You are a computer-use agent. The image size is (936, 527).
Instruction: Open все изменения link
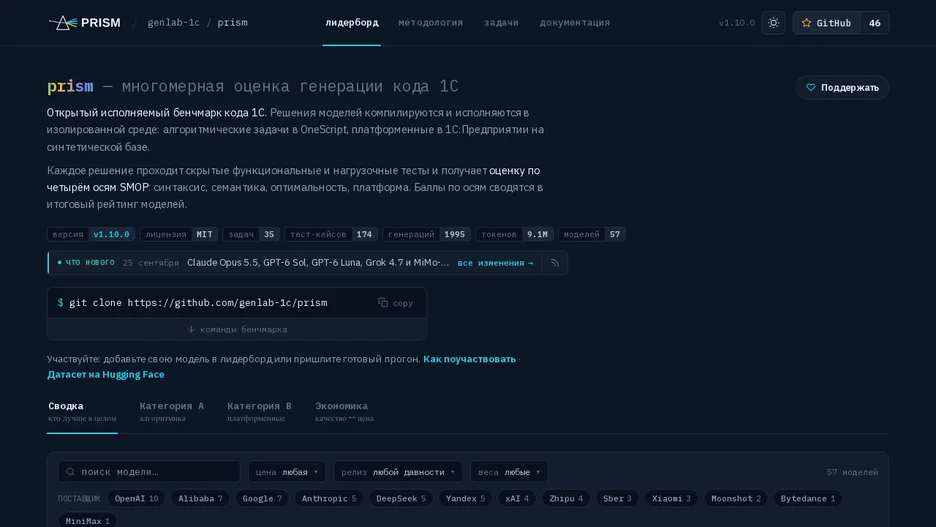click(495, 263)
